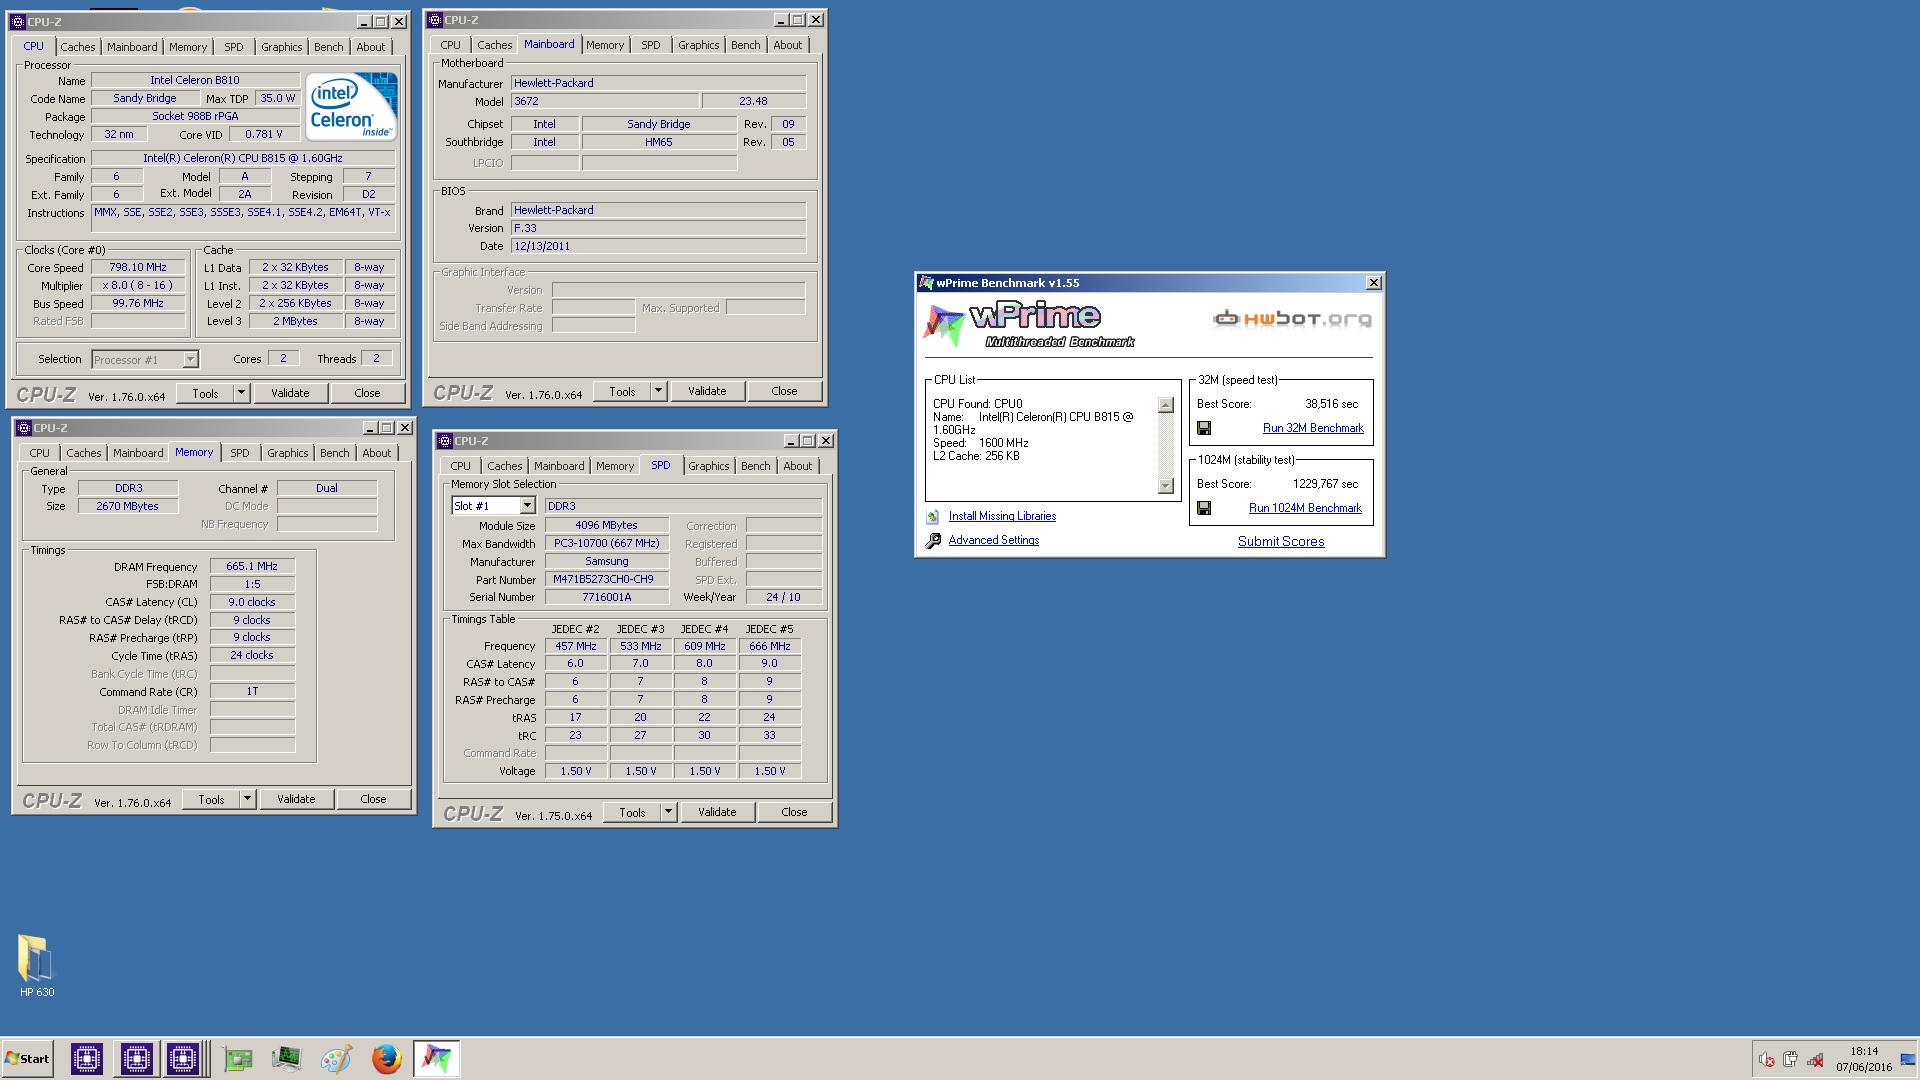Click the DRAM Frequency 665.1 MHz value
The width and height of the screenshot is (1920, 1080).
(252, 566)
